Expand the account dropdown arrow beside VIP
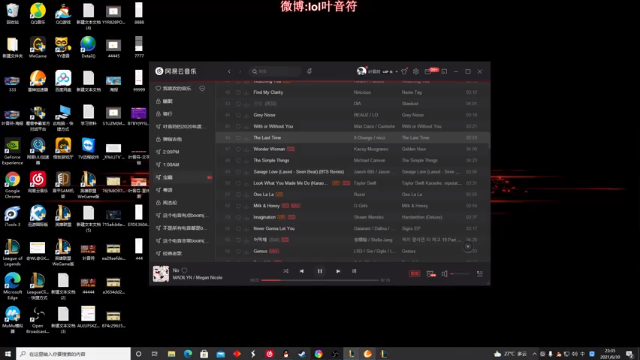The width and height of the screenshot is (640, 360). [x=396, y=72]
